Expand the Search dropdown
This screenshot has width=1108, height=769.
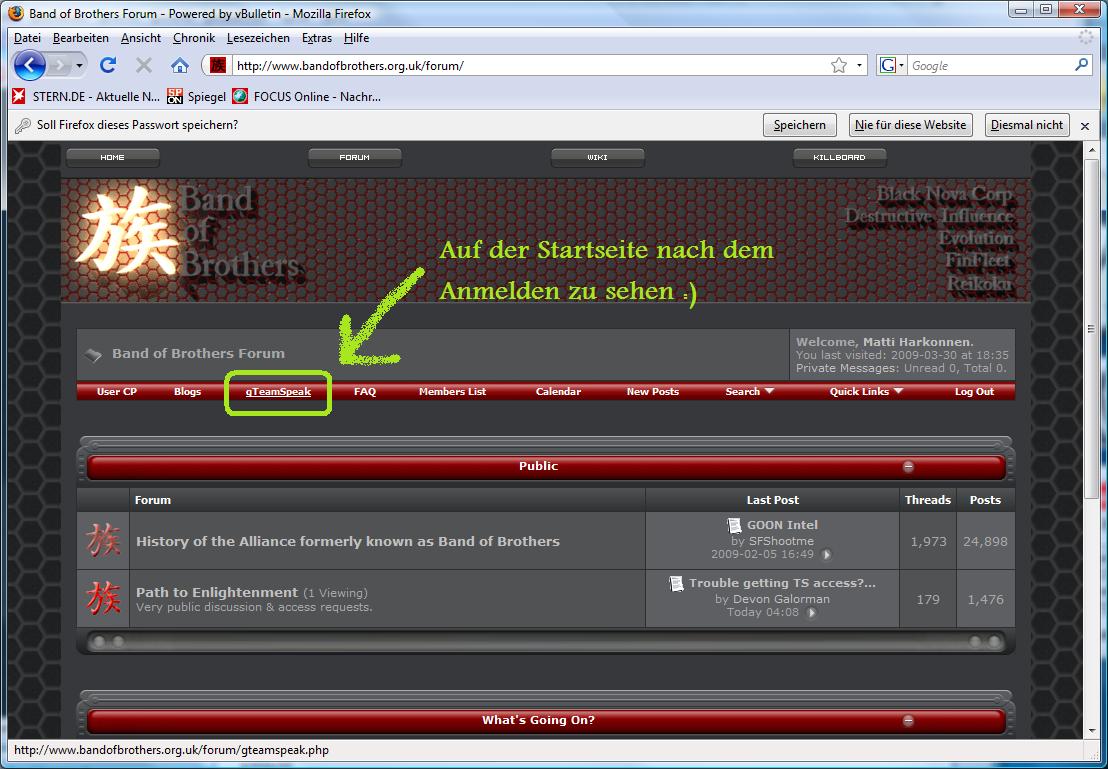(750, 392)
